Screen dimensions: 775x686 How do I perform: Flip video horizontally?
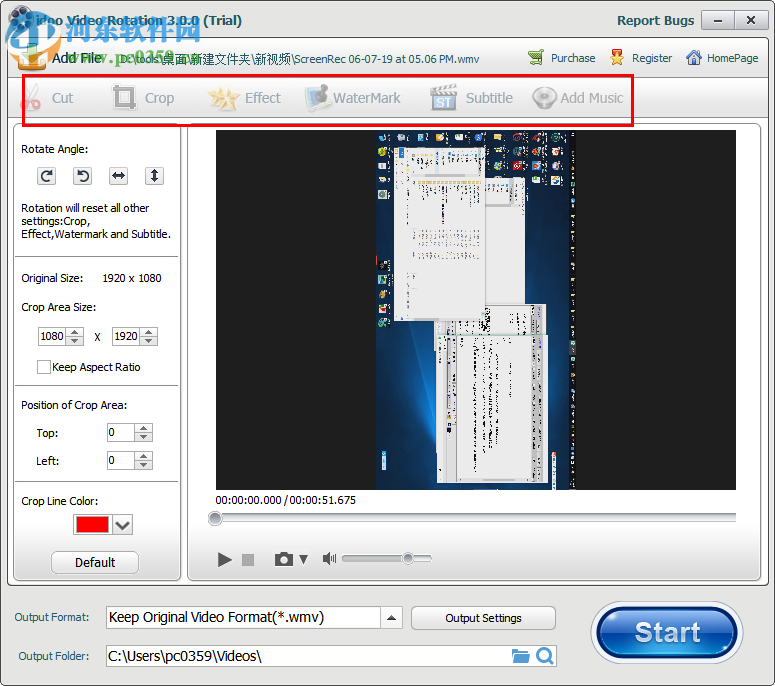tap(119, 176)
